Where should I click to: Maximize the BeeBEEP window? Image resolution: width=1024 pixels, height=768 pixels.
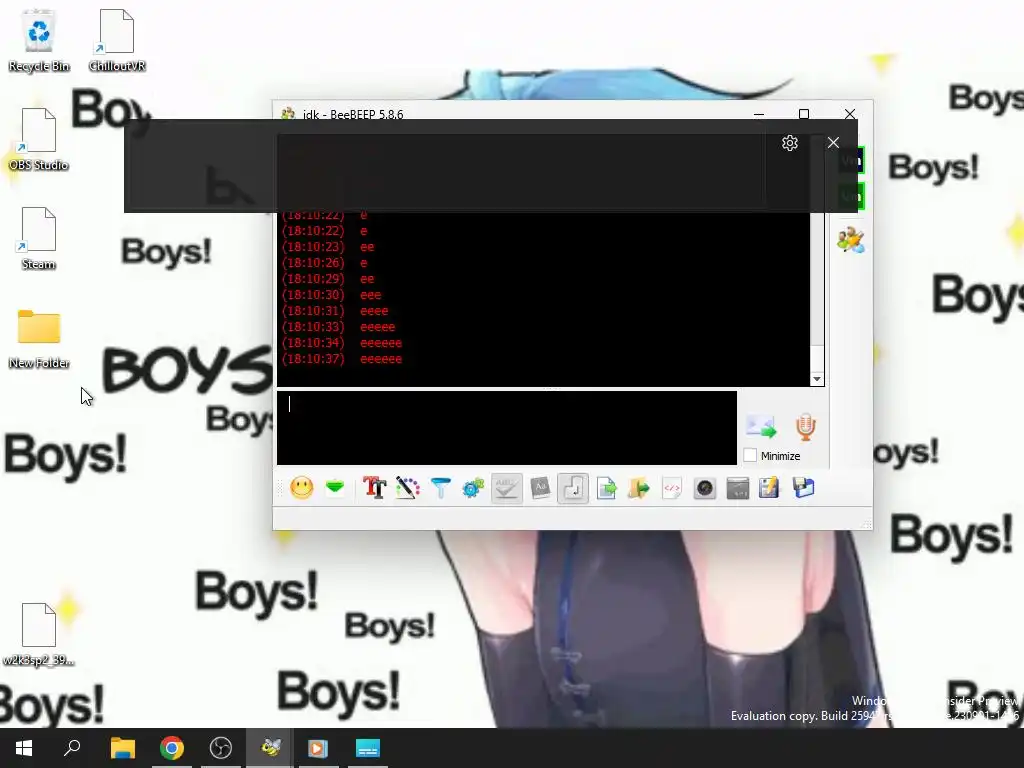tap(804, 114)
